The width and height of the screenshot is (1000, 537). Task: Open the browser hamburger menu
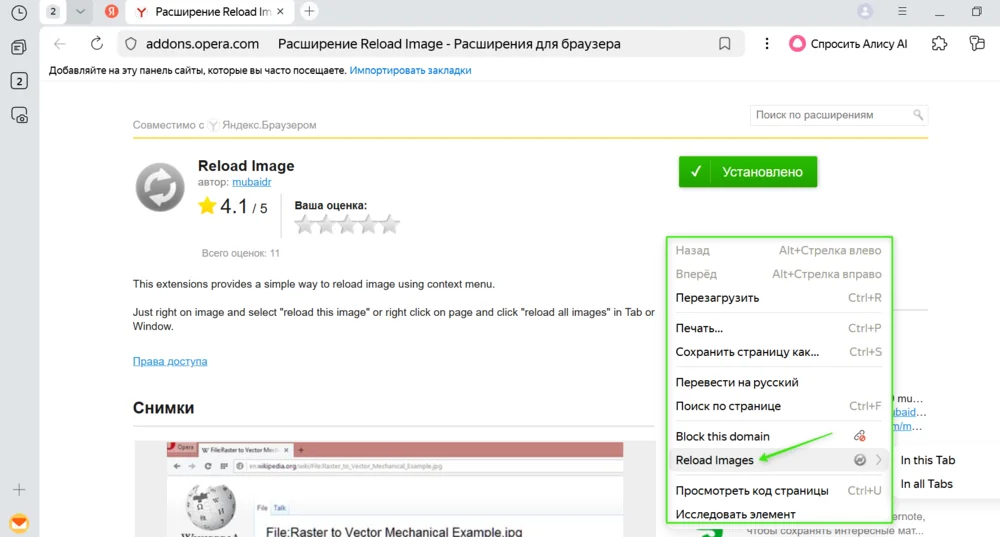click(x=902, y=11)
